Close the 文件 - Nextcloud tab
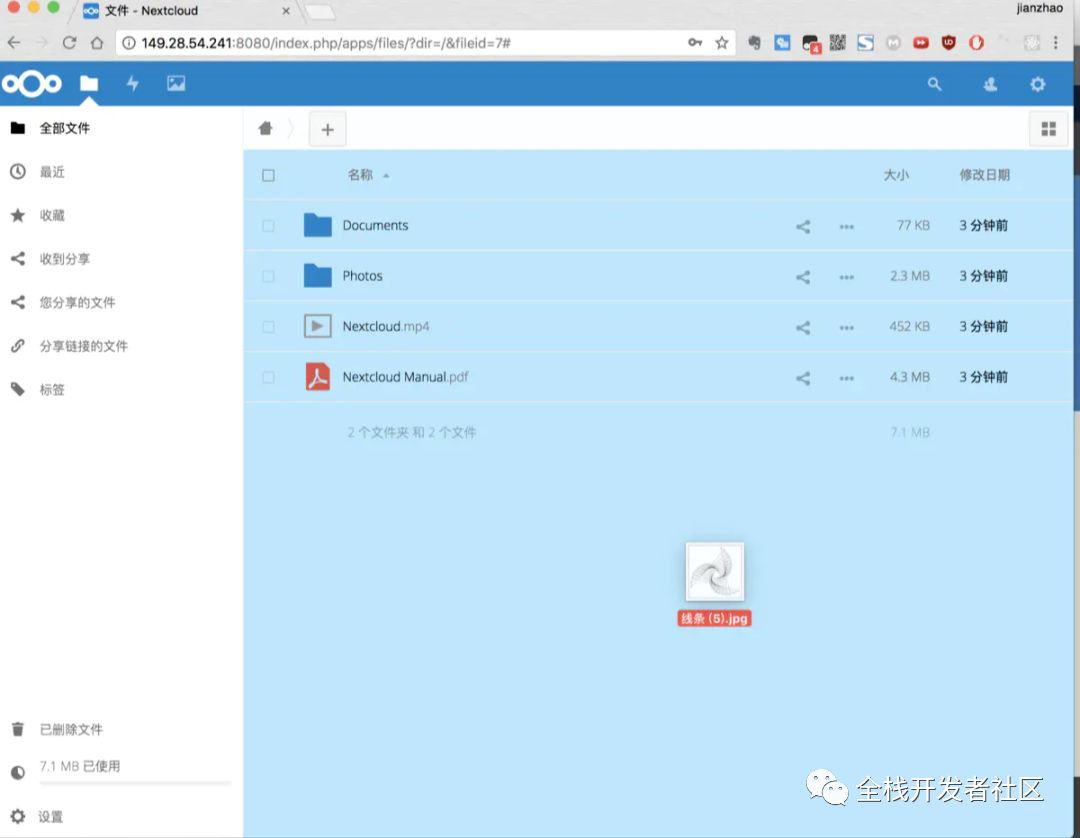This screenshot has width=1080, height=838. point(286,11)
